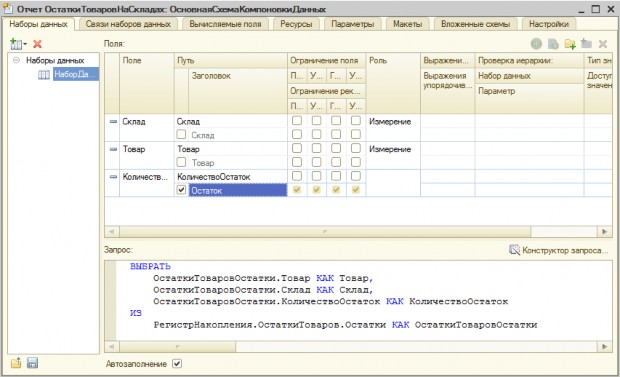Maximize the schema editor window

click(x=595, y=9)
